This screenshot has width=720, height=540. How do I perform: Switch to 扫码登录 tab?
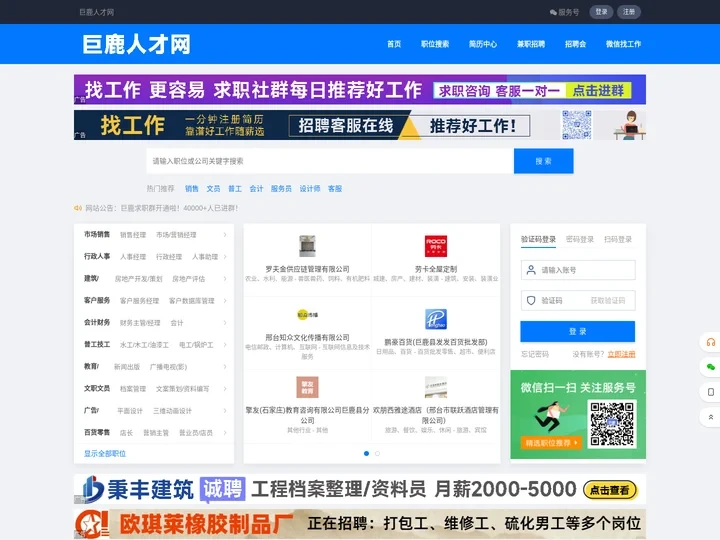pyautogui.click(x=618, y=239)
